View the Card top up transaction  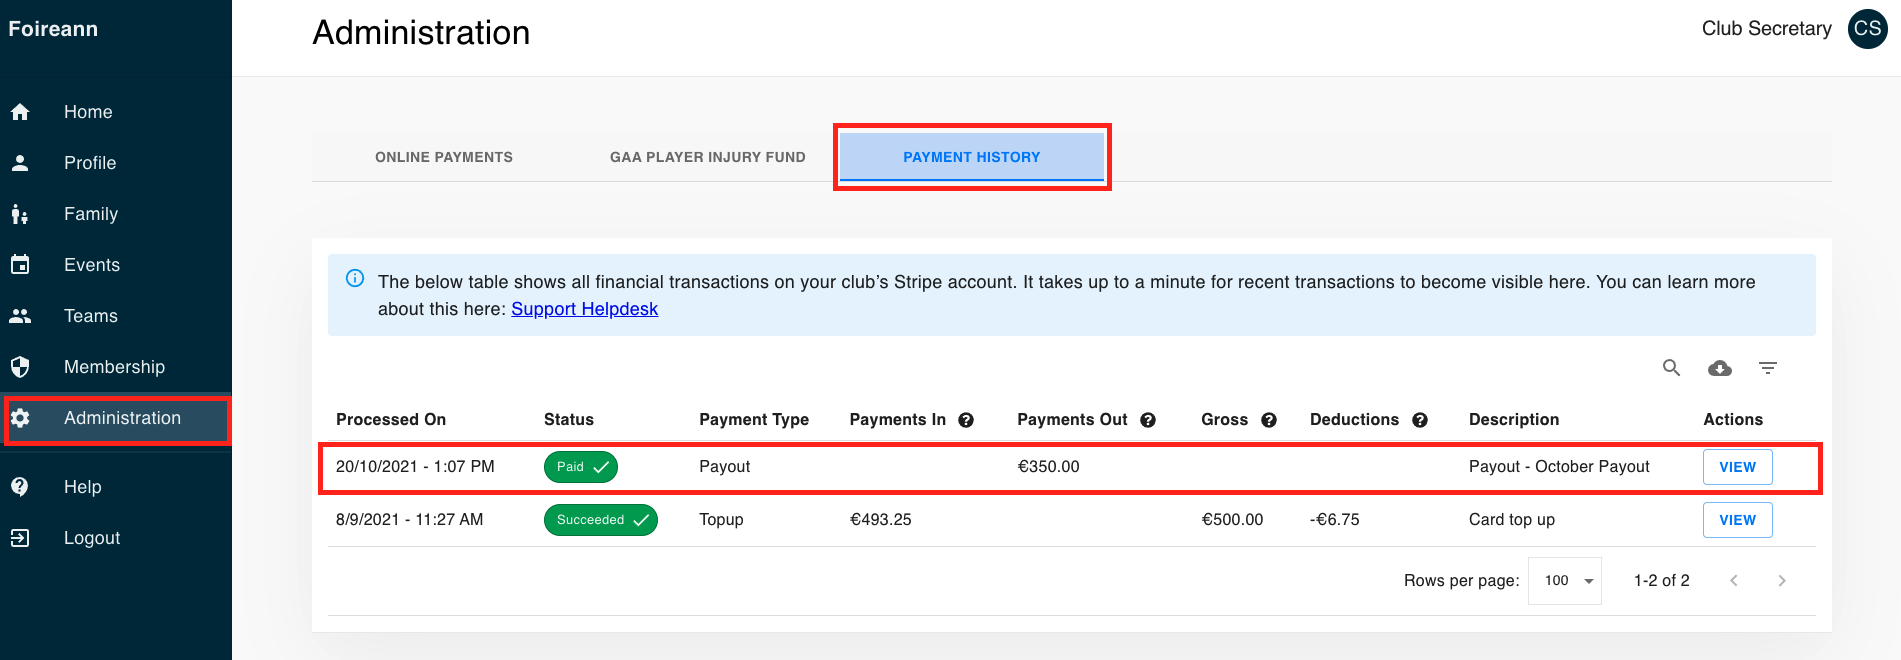(1738, 520)
